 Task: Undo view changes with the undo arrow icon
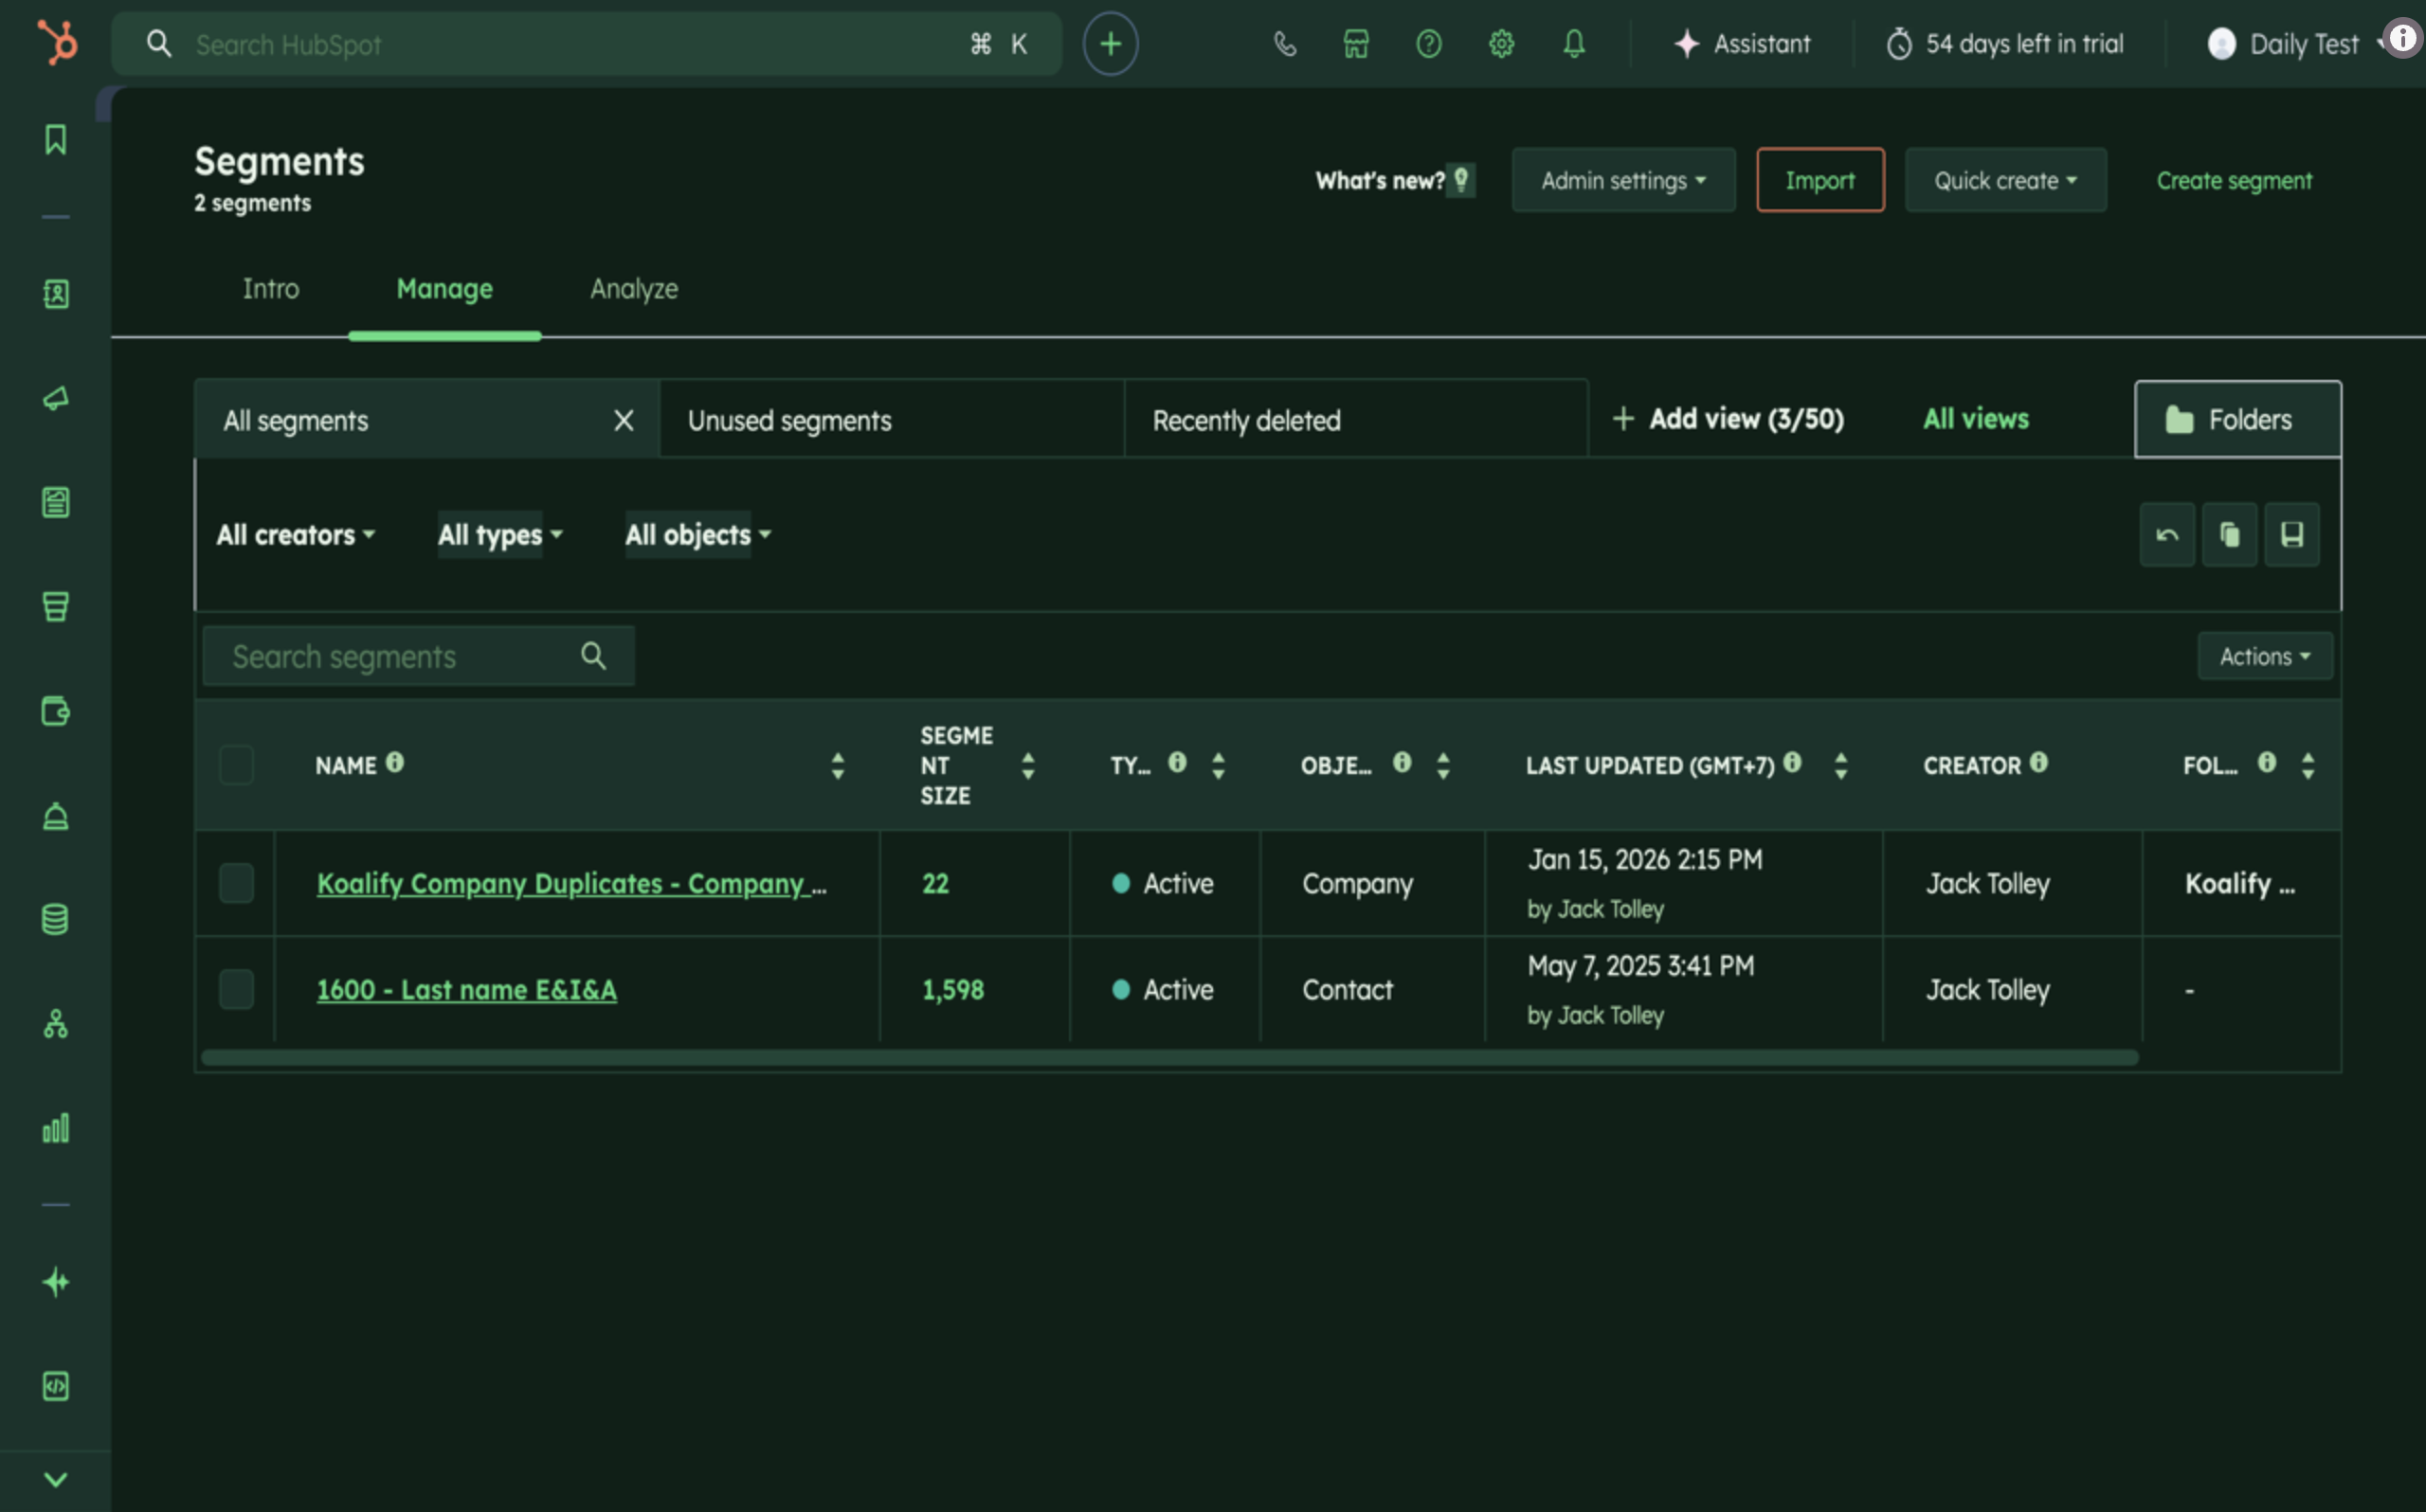(x=2167, y=534)
